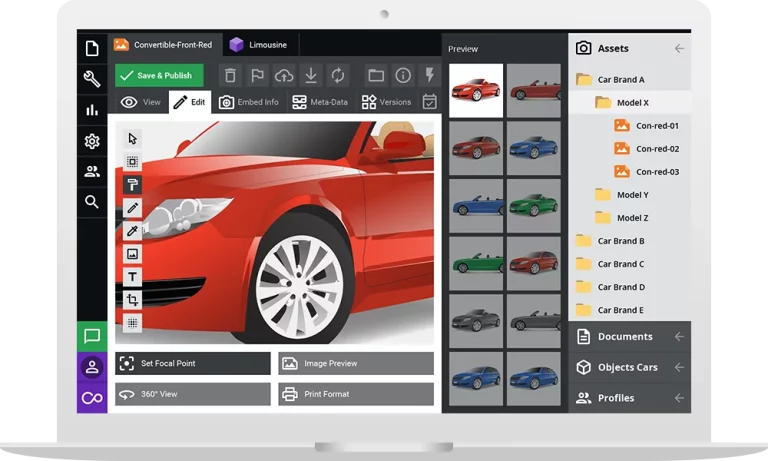Switch to the Convertible-Front-Red tab

tap(165, 45)
